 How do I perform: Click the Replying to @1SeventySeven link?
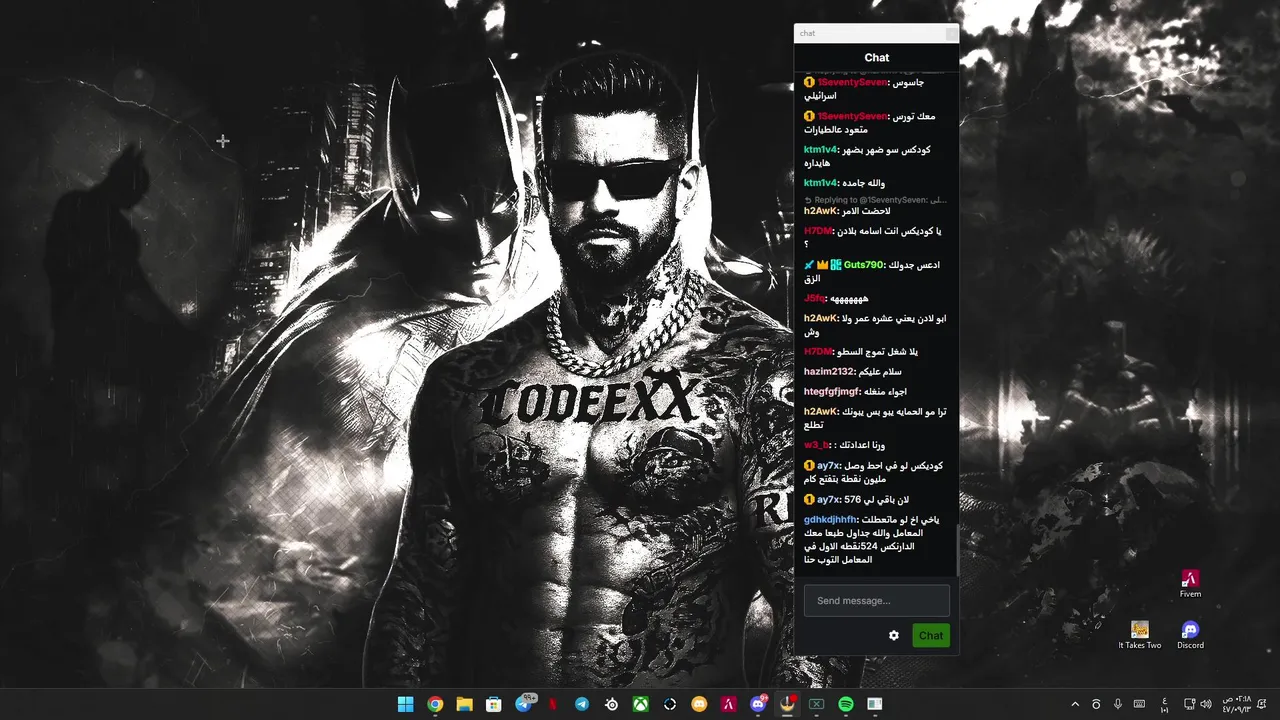click(875, 200)
